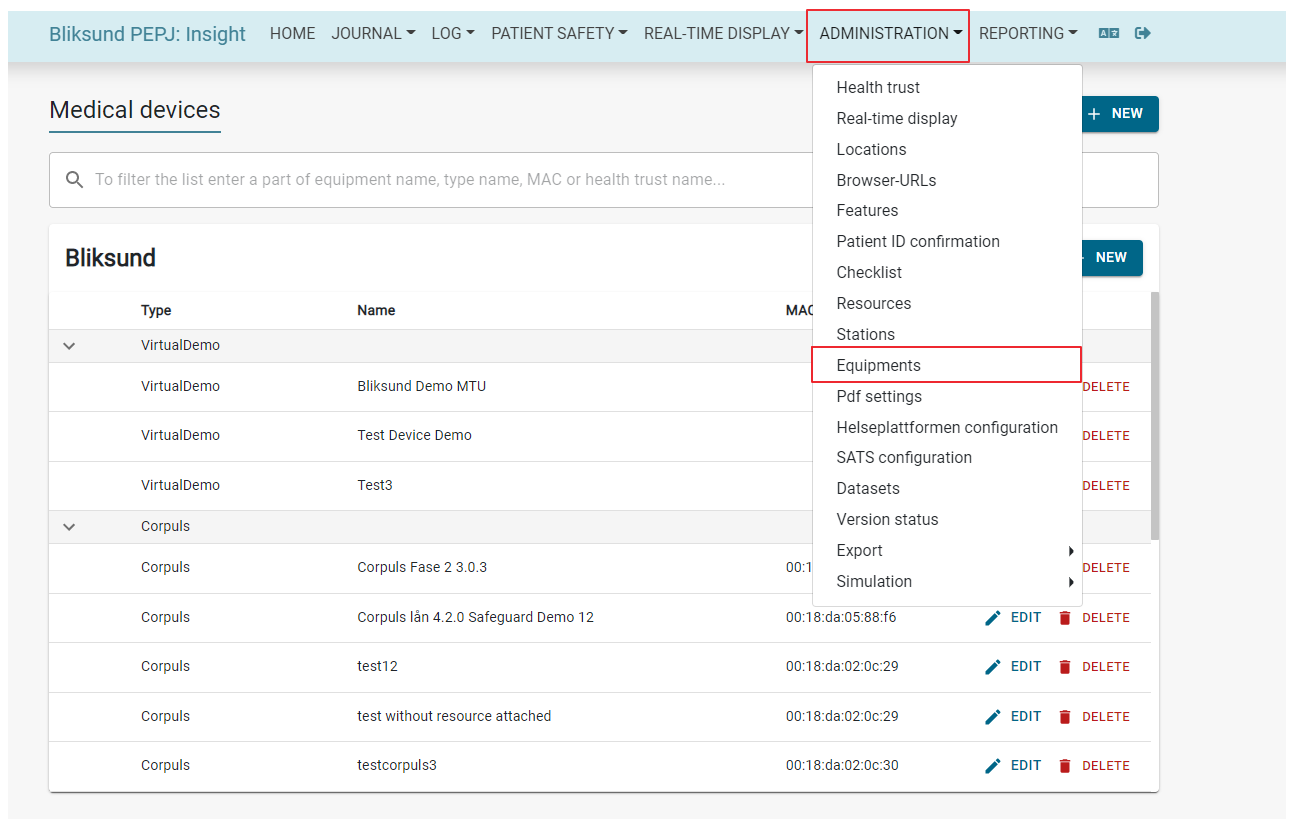
Task: Click 'test without resource attached' name
Action: point(454,717)
